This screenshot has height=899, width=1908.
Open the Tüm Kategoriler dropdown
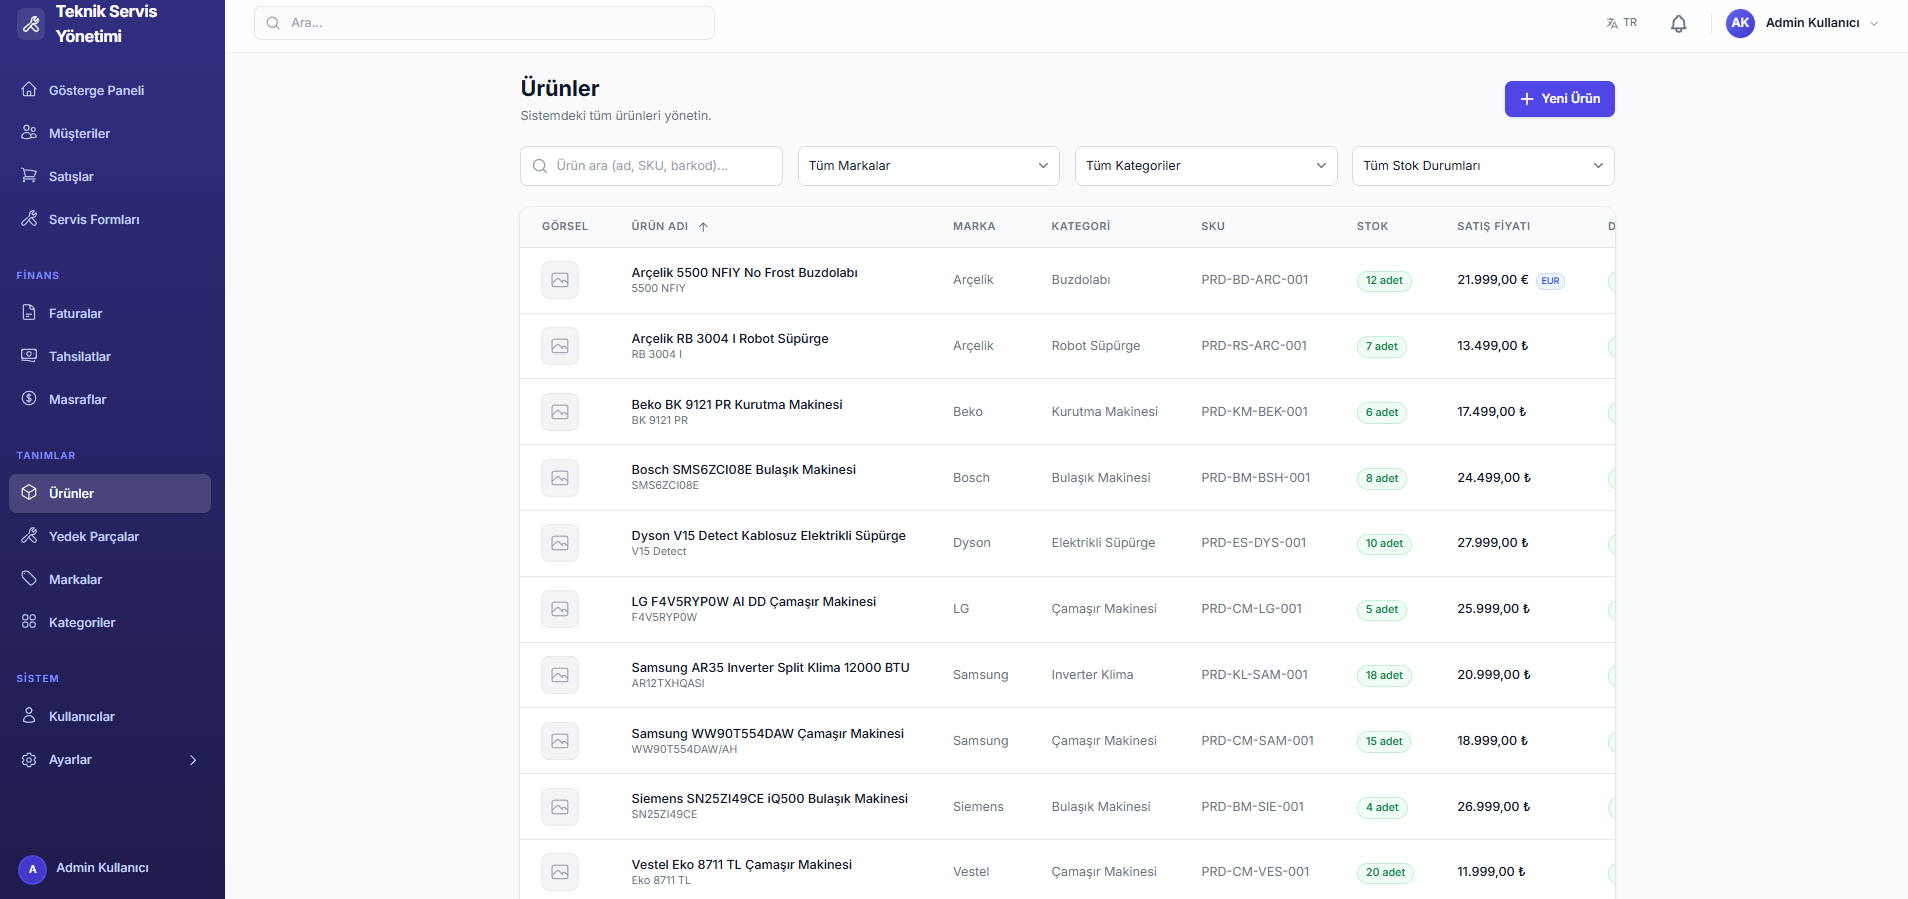coord(1205,166)
